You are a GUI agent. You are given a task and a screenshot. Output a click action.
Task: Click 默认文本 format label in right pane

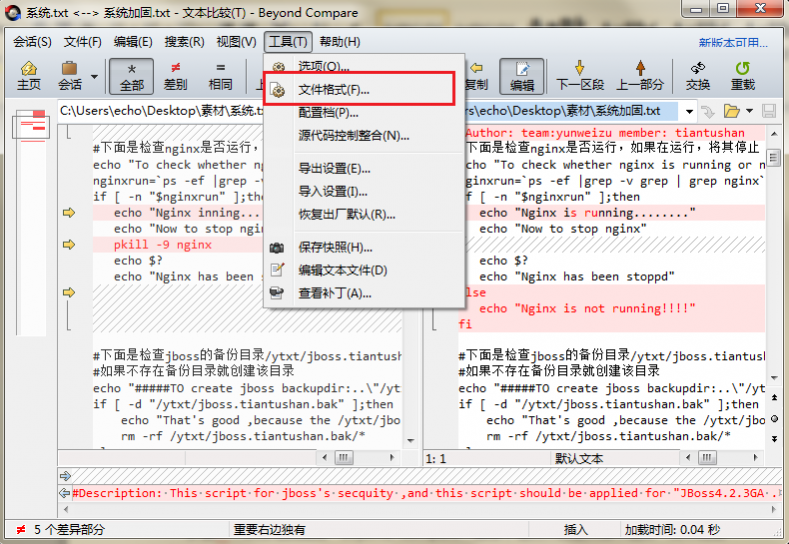pos(579,458)
